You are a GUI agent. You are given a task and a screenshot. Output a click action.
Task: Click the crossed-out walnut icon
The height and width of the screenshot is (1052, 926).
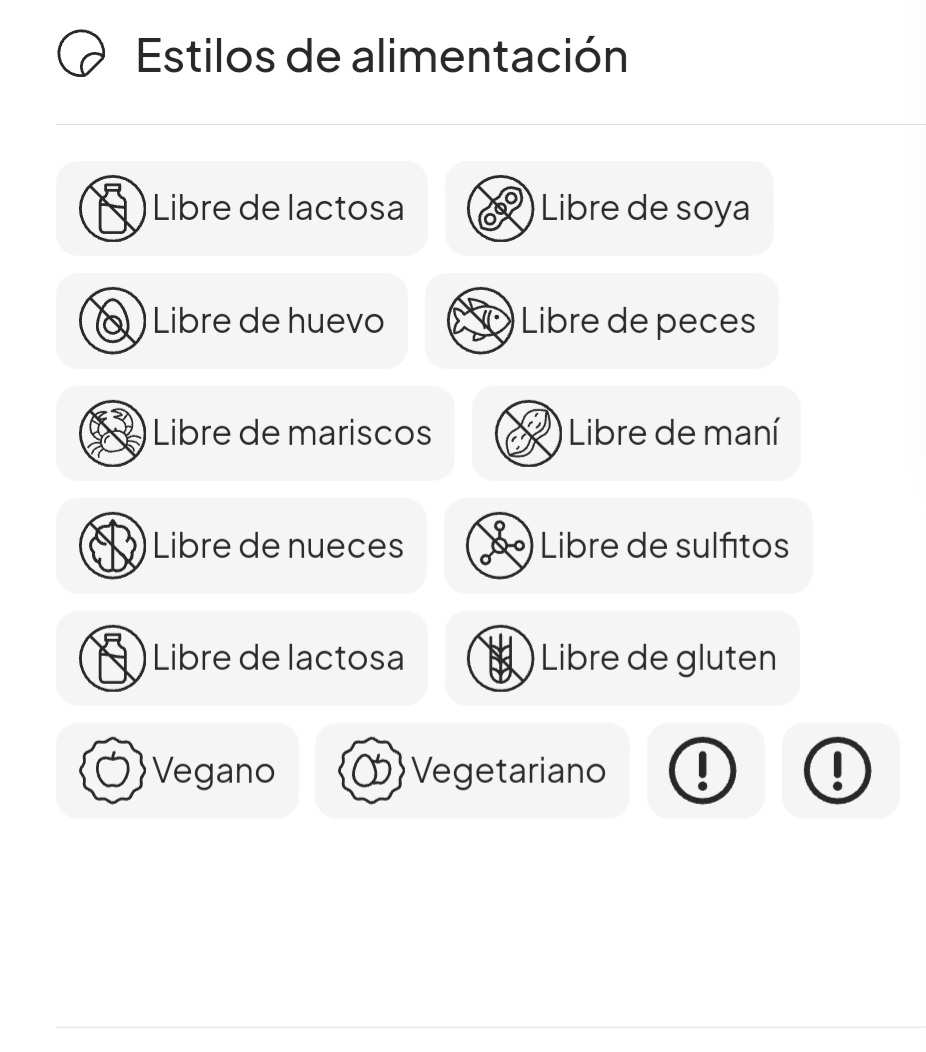(112, 545)
